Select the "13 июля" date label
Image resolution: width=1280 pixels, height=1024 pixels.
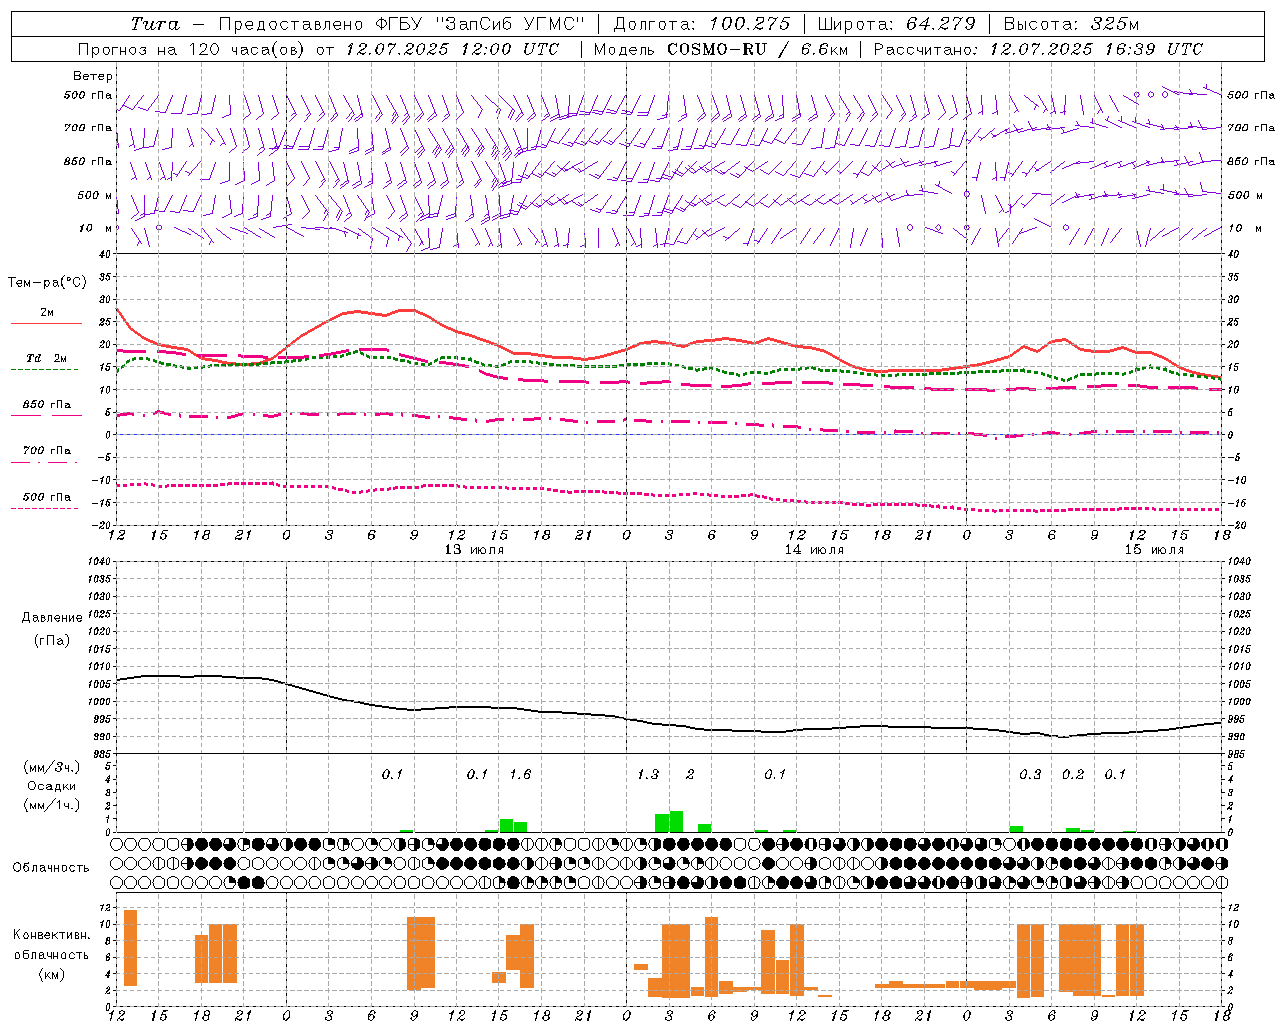(x=474, y=550)
